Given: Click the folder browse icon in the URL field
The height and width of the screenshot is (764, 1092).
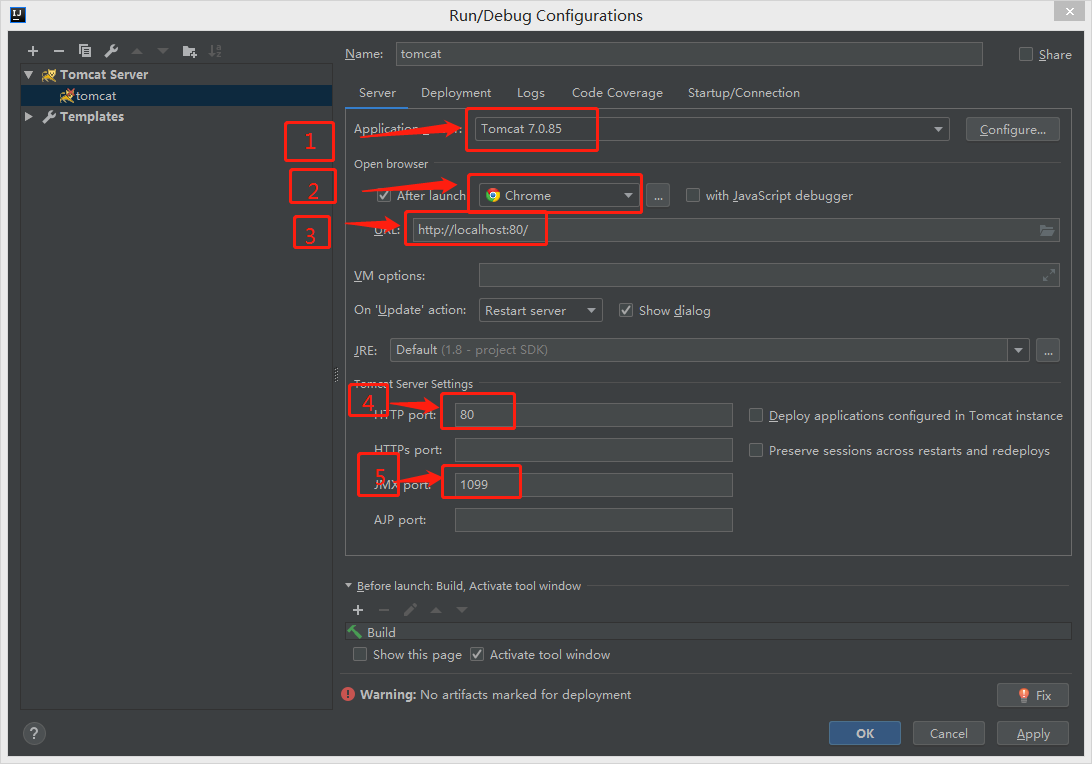Looking at the screenshot, I should [1047, 230].
